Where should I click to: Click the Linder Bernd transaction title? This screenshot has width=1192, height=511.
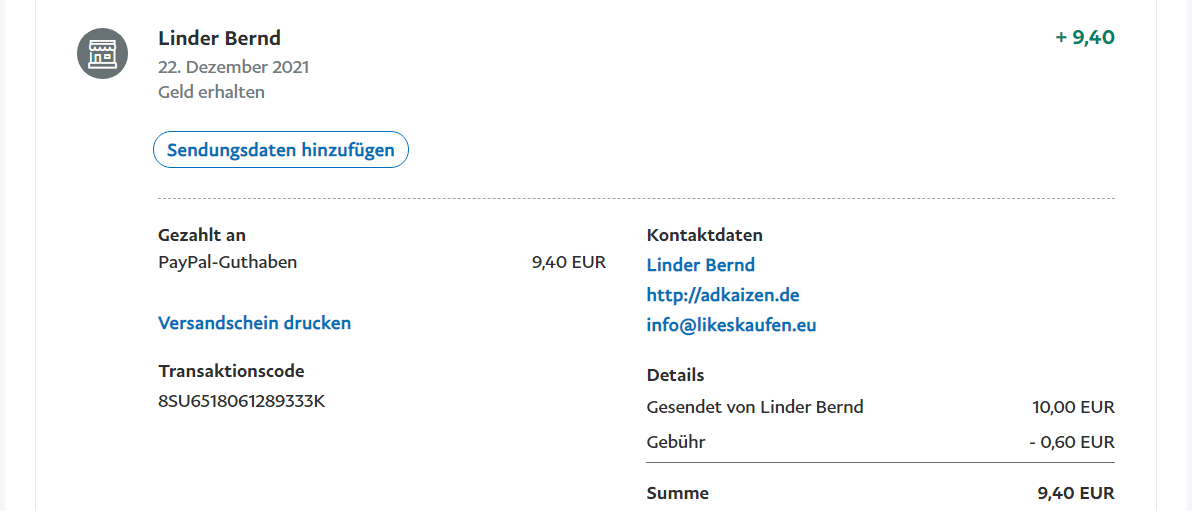tap(220, 37)
